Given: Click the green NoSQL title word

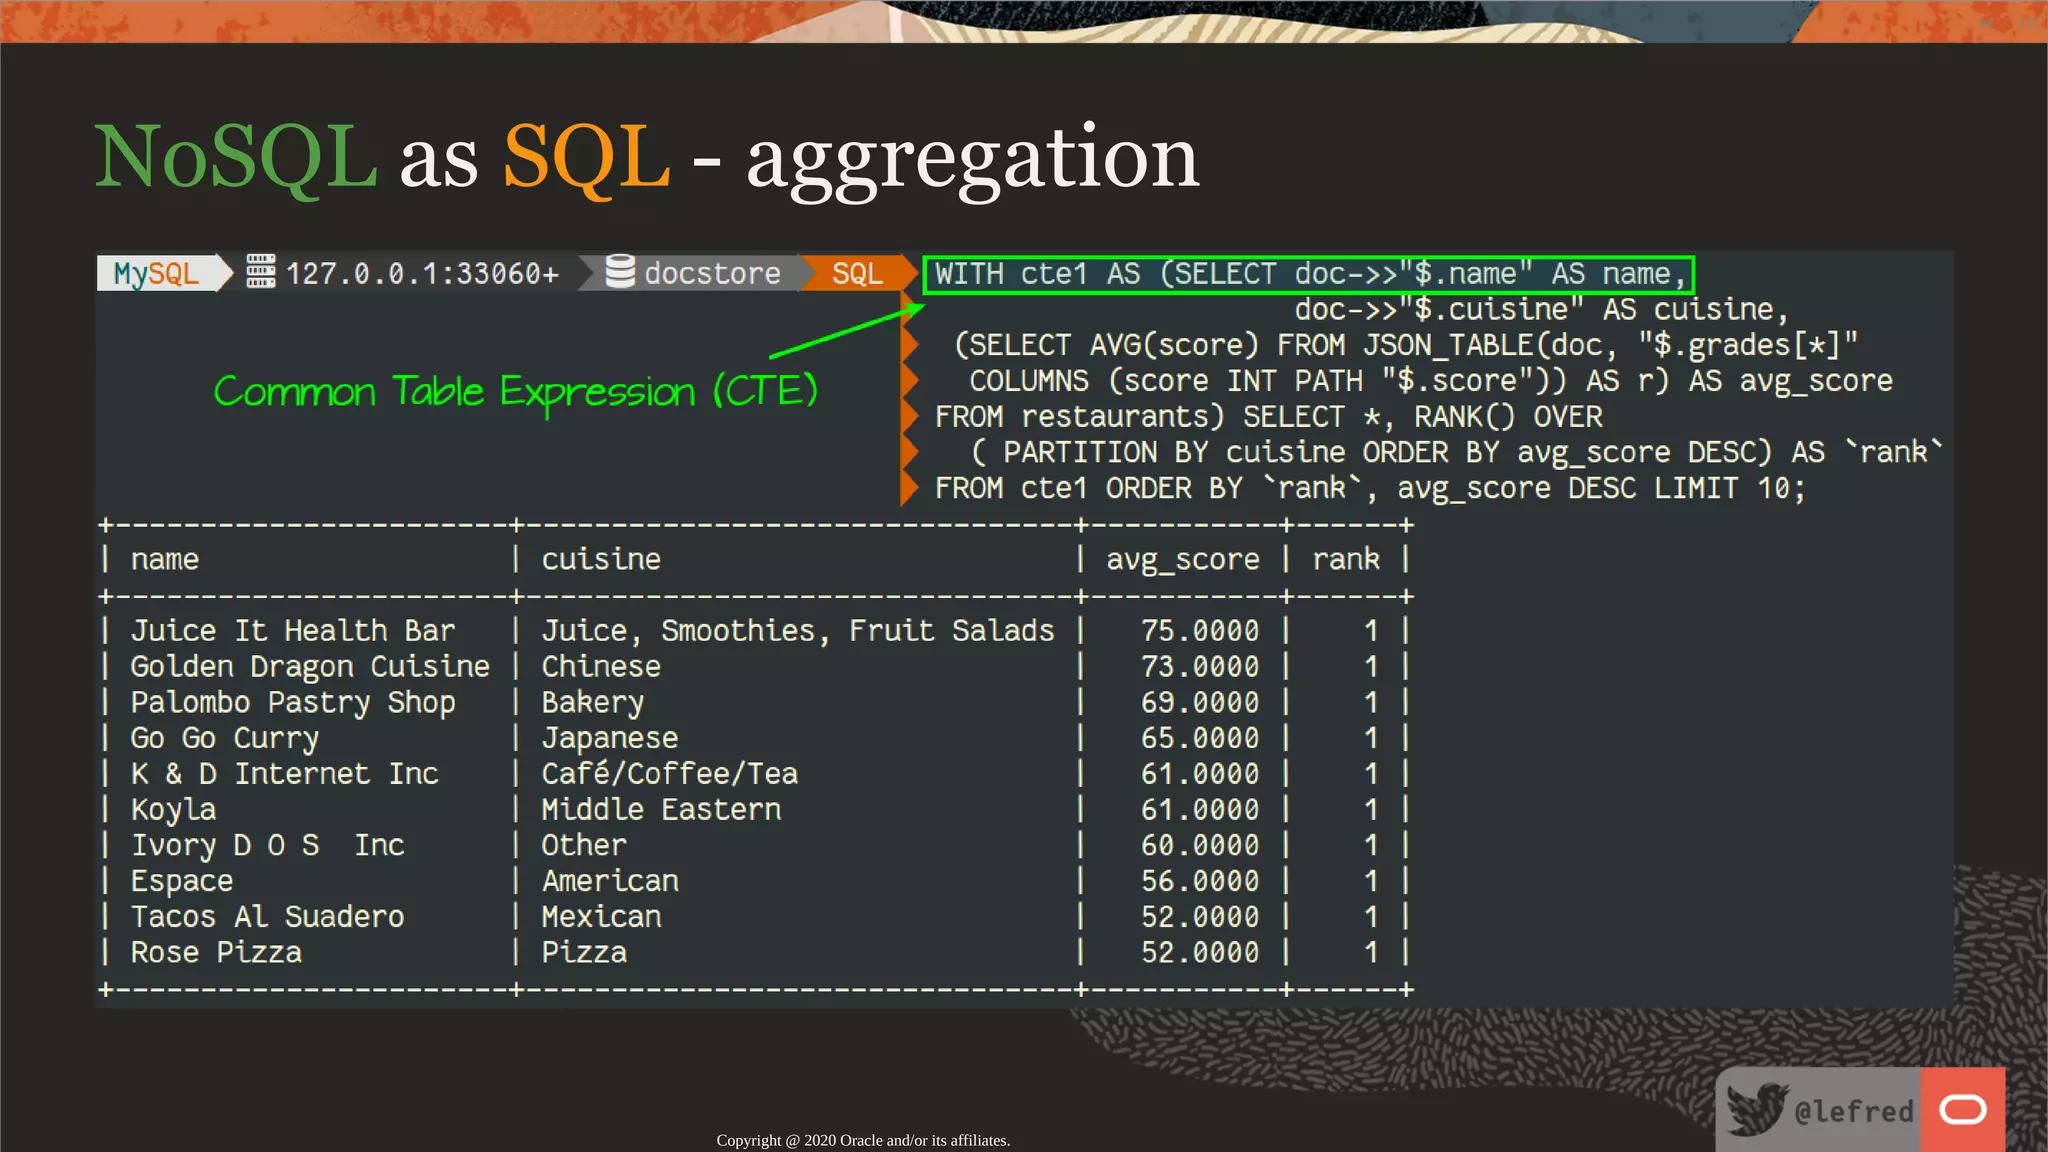Looking at the screenshot, I should (236, 158).
